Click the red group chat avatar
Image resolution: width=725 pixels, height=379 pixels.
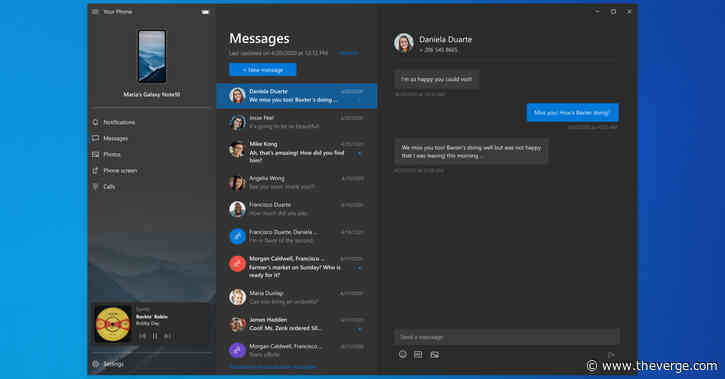click(237, 263)
